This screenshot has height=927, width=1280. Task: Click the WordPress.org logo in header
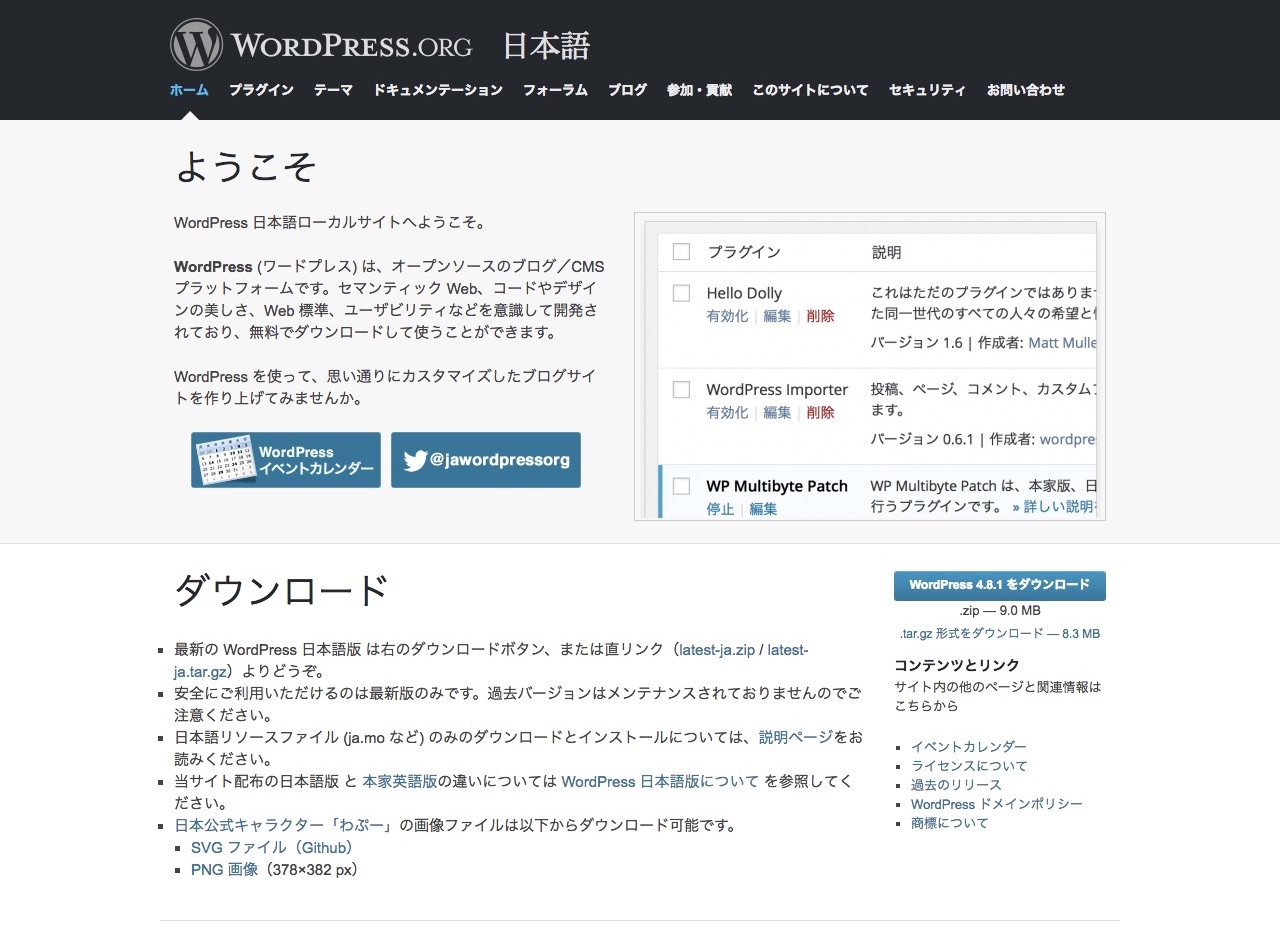point(321,45)
